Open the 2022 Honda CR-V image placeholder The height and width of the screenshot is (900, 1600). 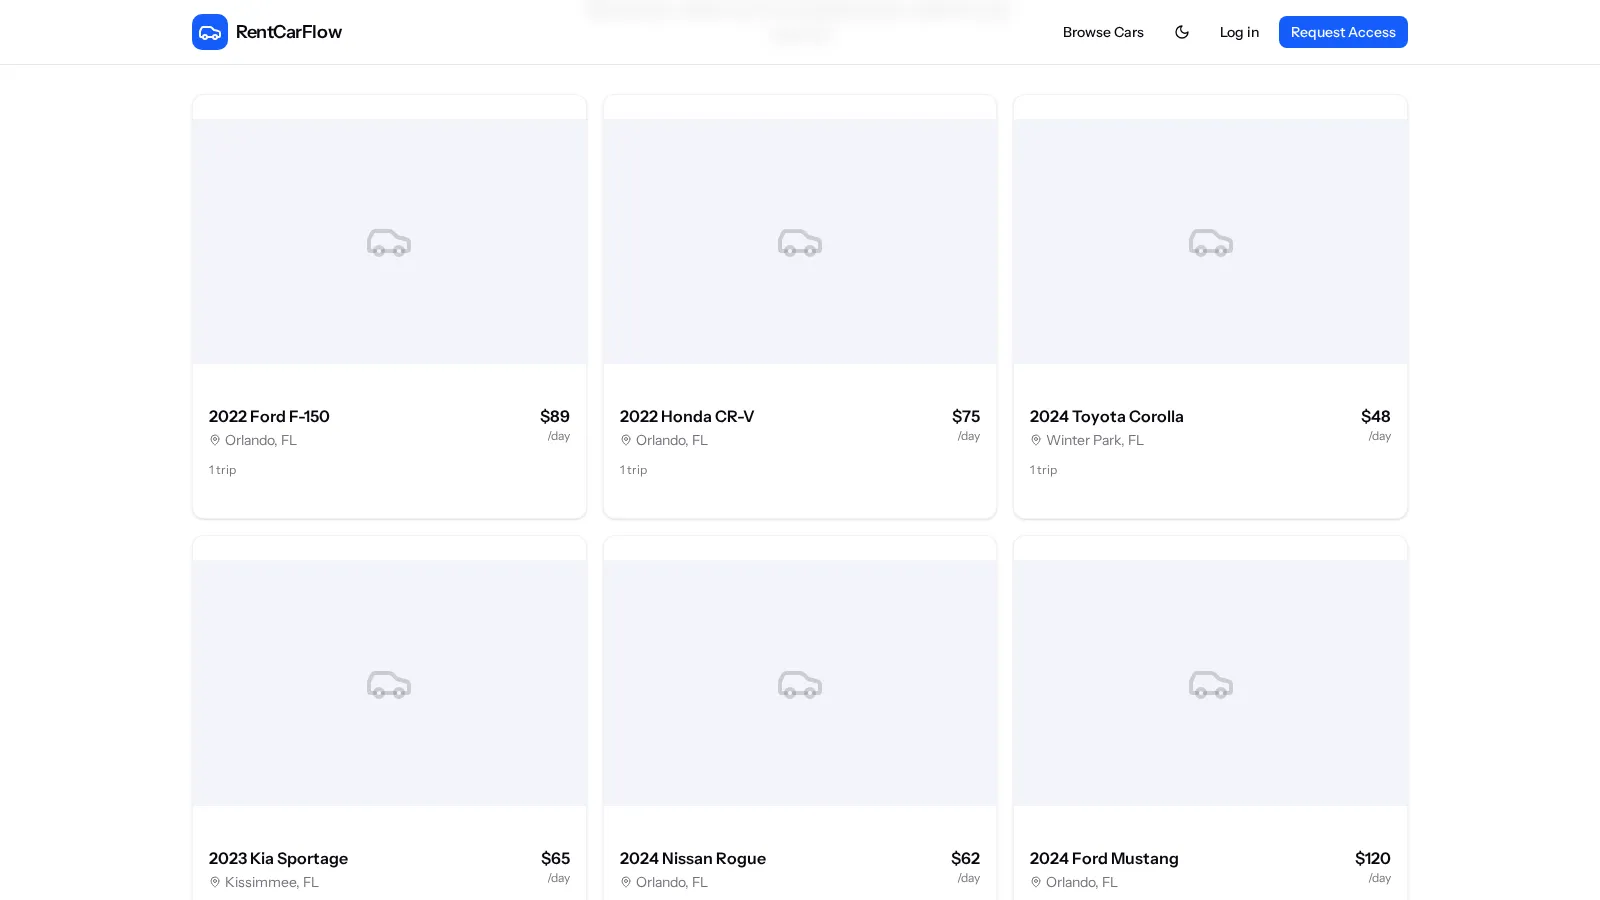click(x=800, y=241)
